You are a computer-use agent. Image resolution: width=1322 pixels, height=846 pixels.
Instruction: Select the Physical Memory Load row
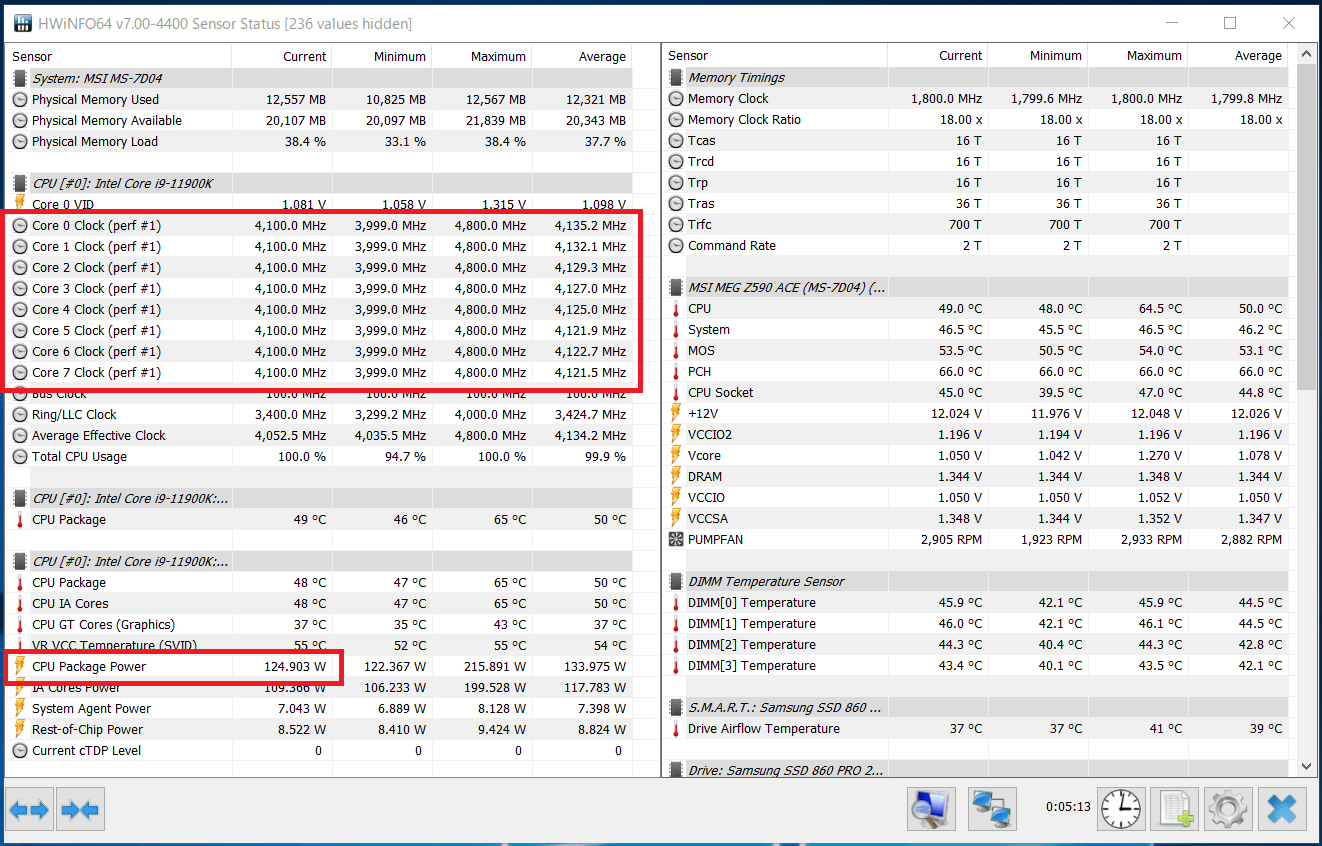point(319,141)
